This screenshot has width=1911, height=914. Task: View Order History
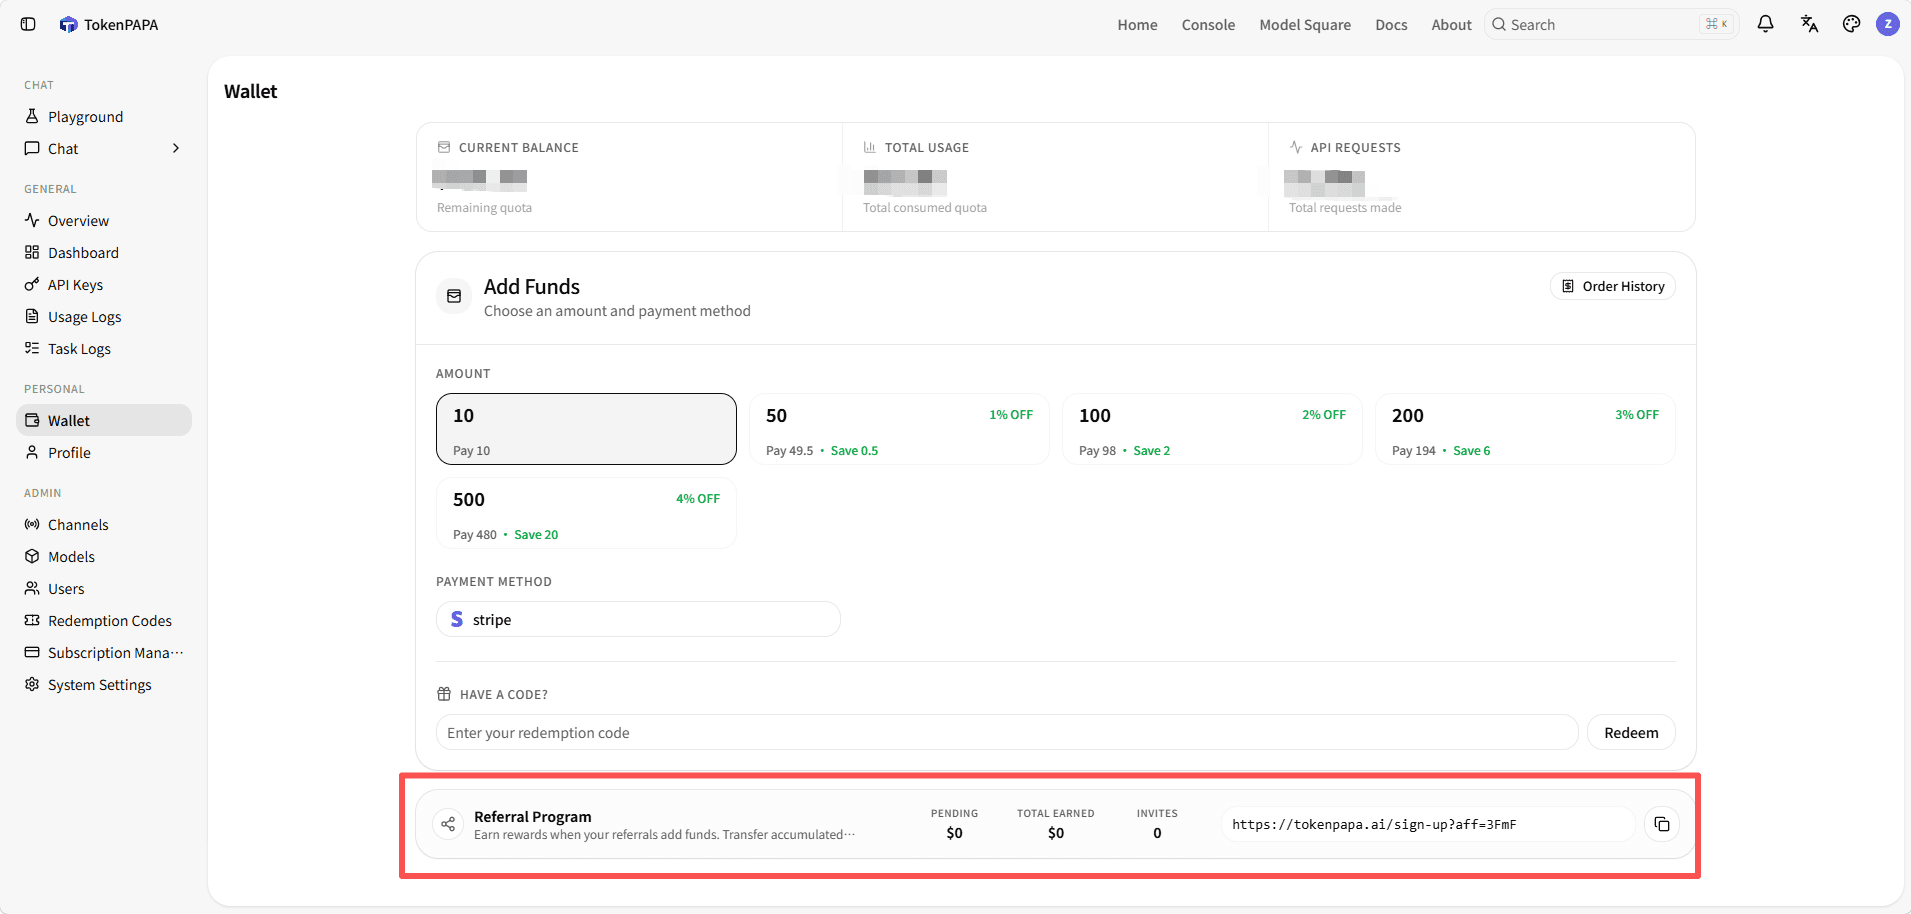[1613, 286]
